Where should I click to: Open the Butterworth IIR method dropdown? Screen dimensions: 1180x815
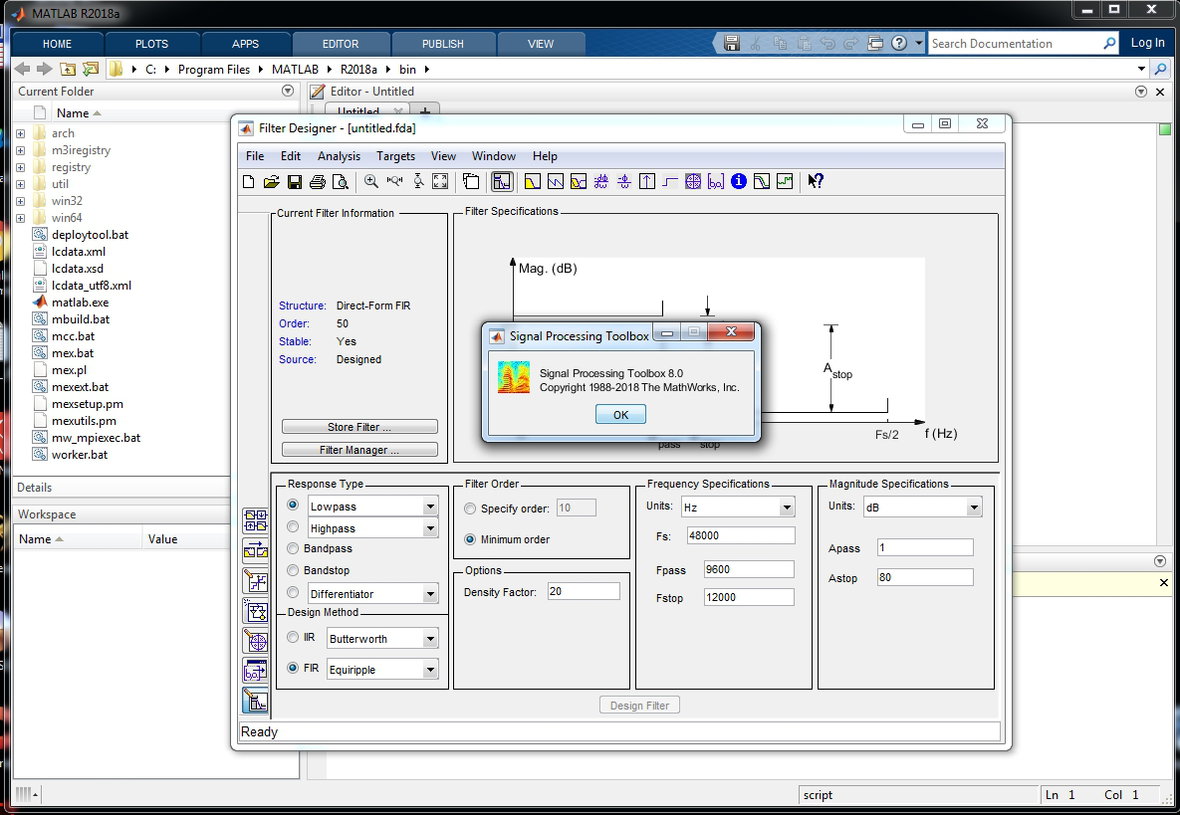coord(430,639)
